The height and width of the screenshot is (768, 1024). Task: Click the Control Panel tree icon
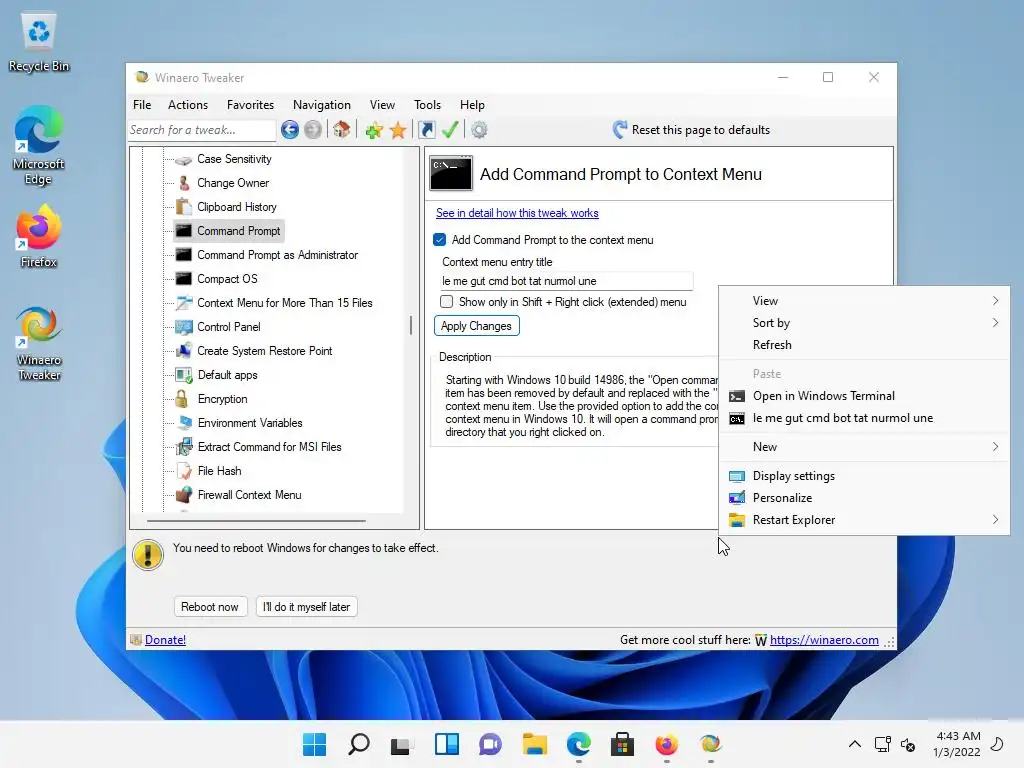pyautogui.click(x=184, y=327)
